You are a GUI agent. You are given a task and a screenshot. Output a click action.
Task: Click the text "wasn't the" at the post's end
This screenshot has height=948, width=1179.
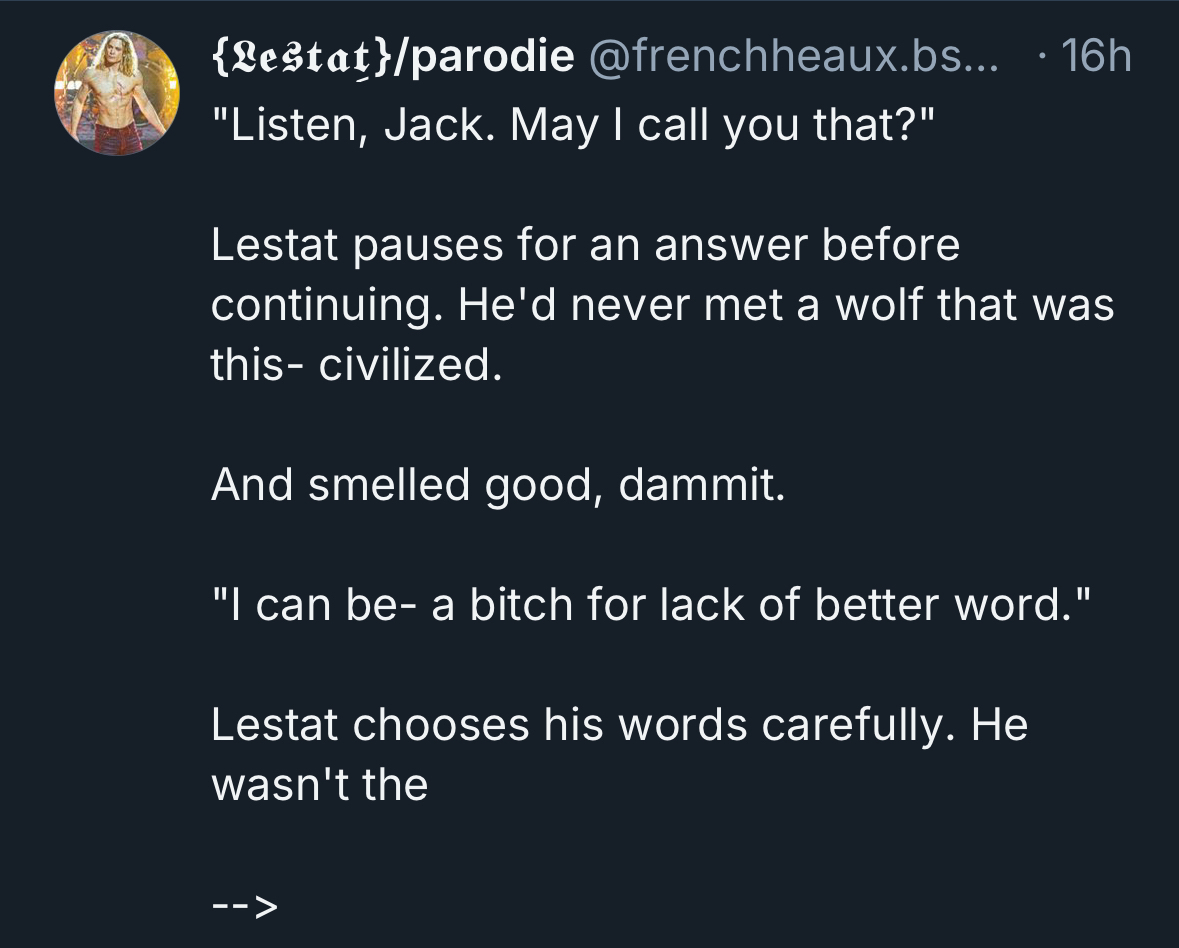(x=319, y=785)
